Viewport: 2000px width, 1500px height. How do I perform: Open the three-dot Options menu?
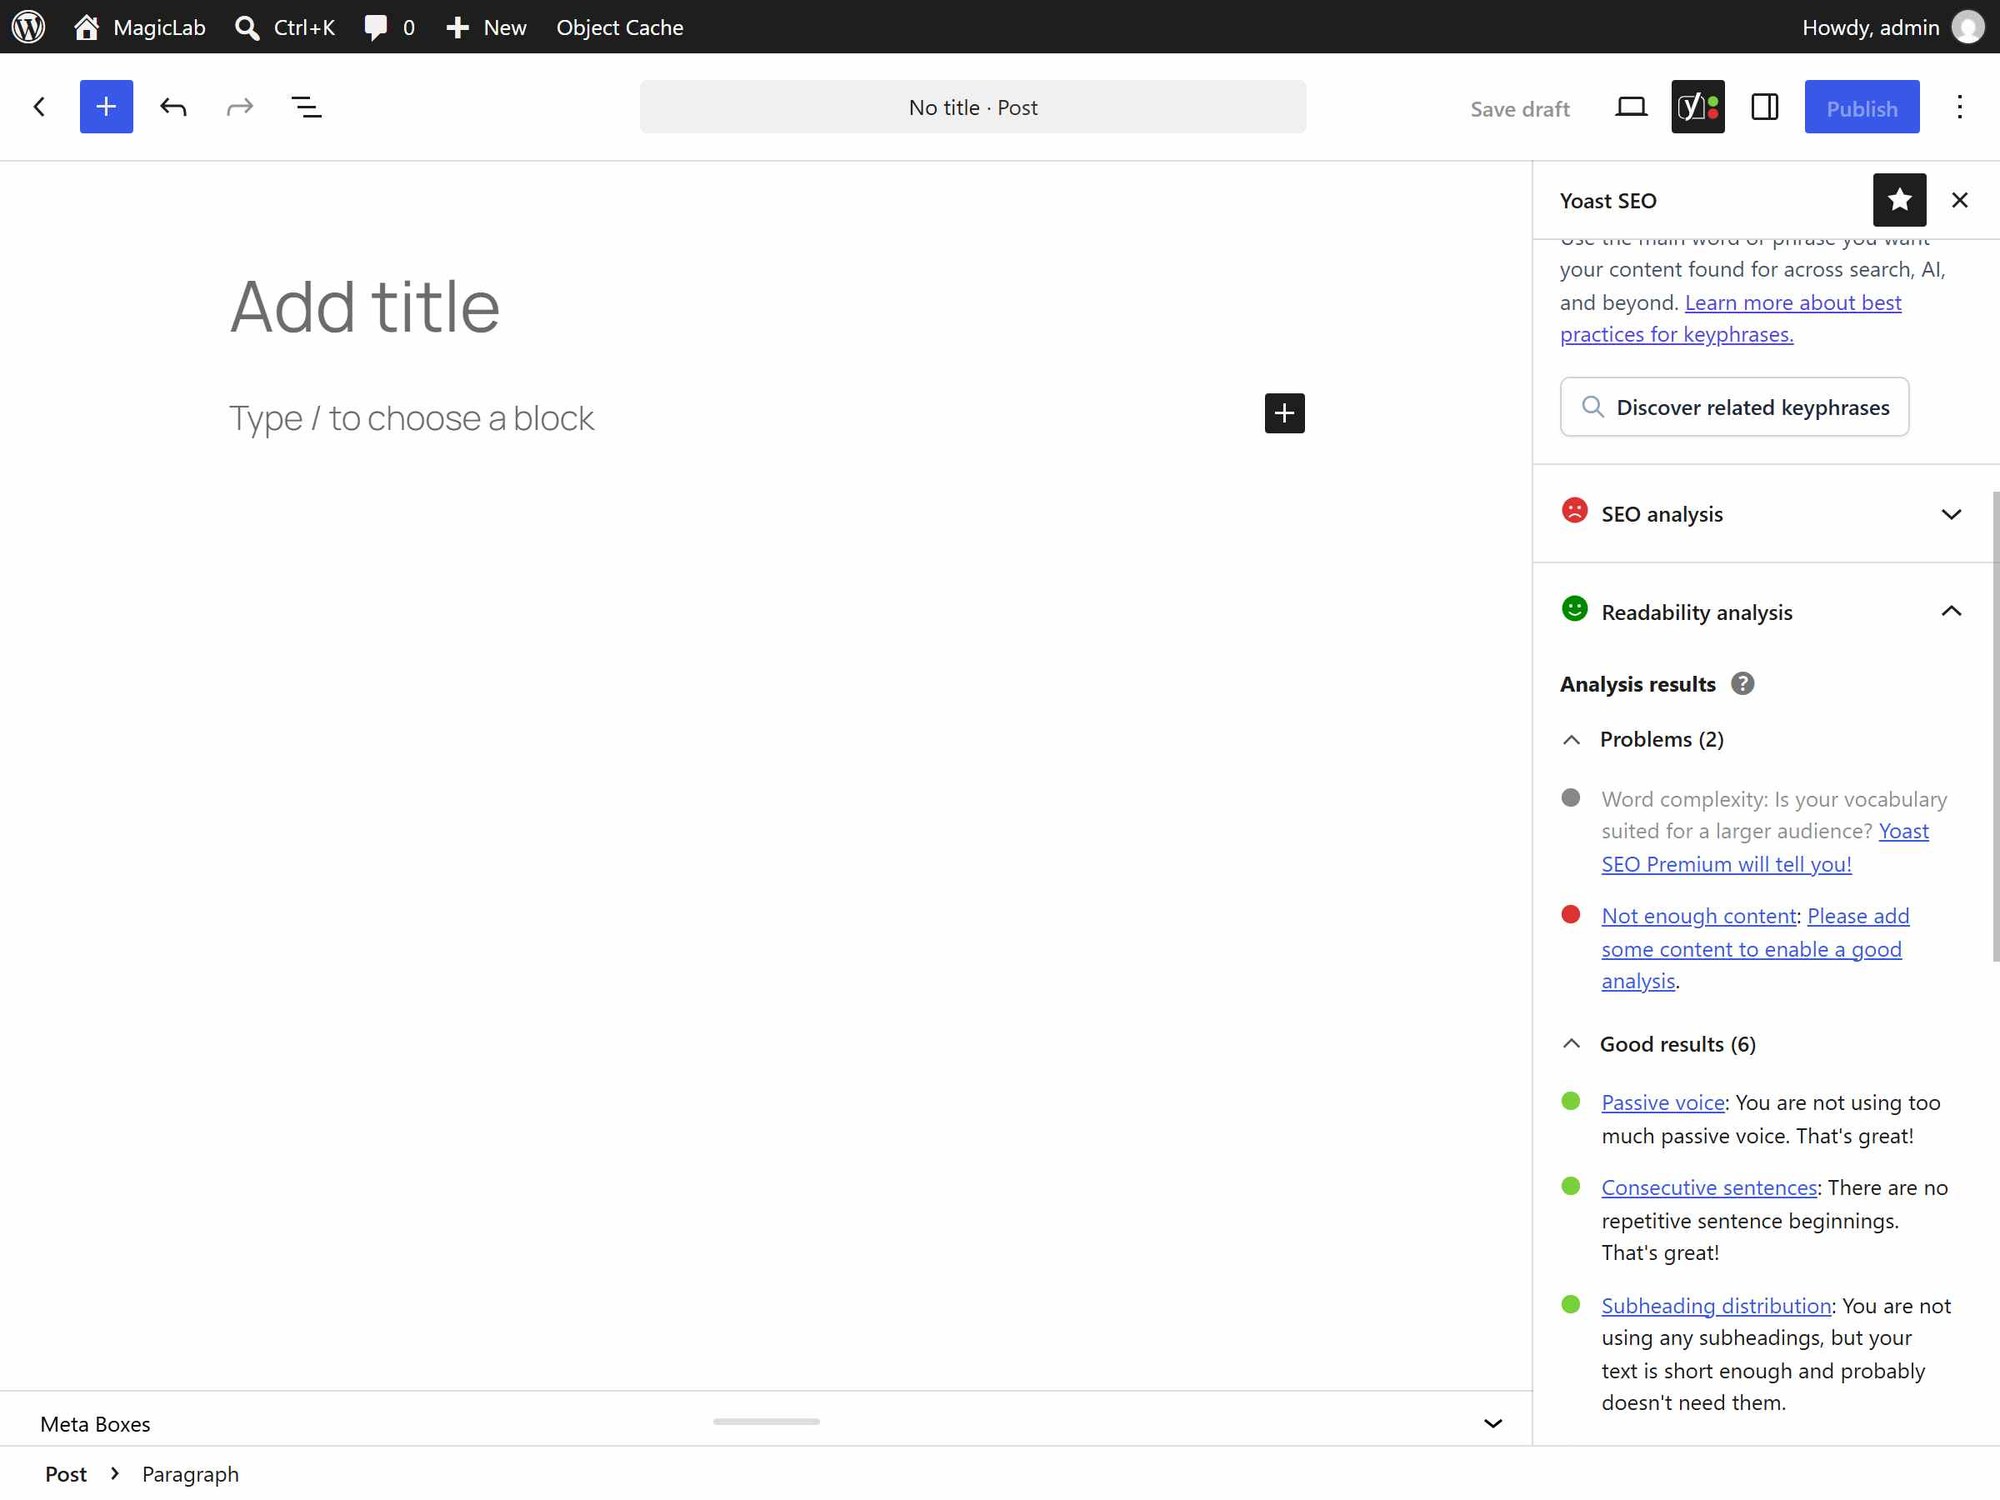tap(1960, 107)
